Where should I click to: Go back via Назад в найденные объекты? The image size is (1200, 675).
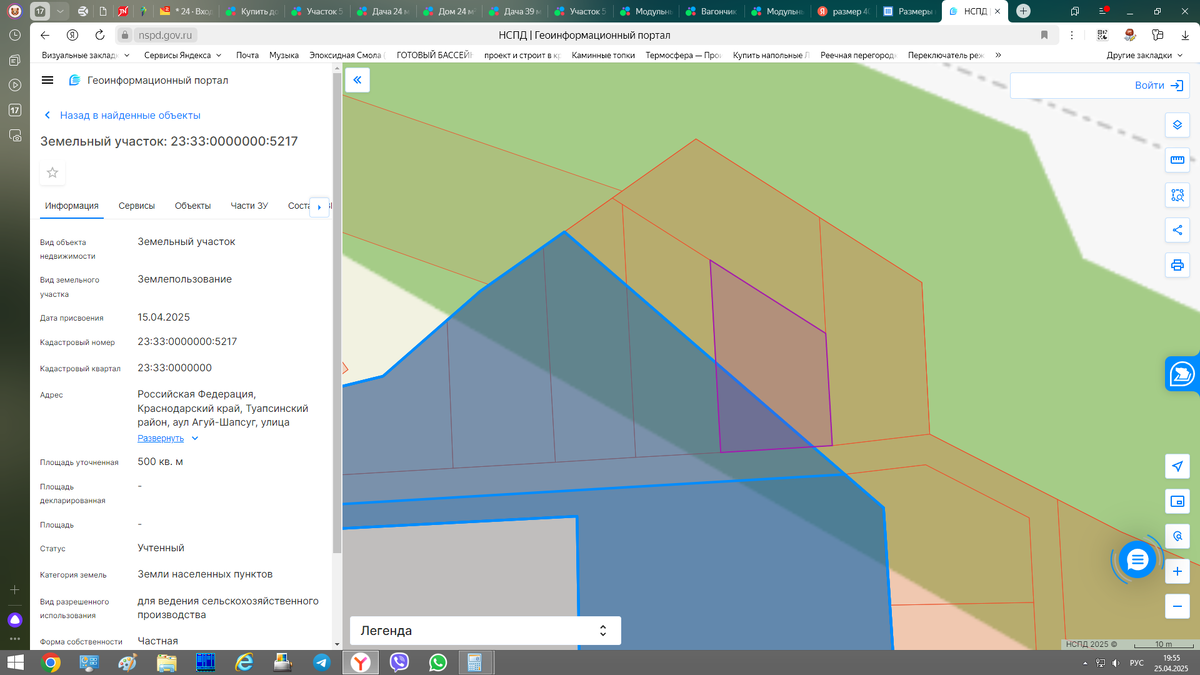(x=121, y=116)
